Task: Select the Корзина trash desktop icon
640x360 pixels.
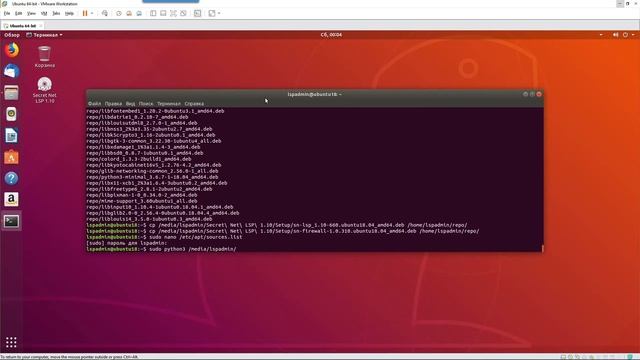Action: point(44,57)
